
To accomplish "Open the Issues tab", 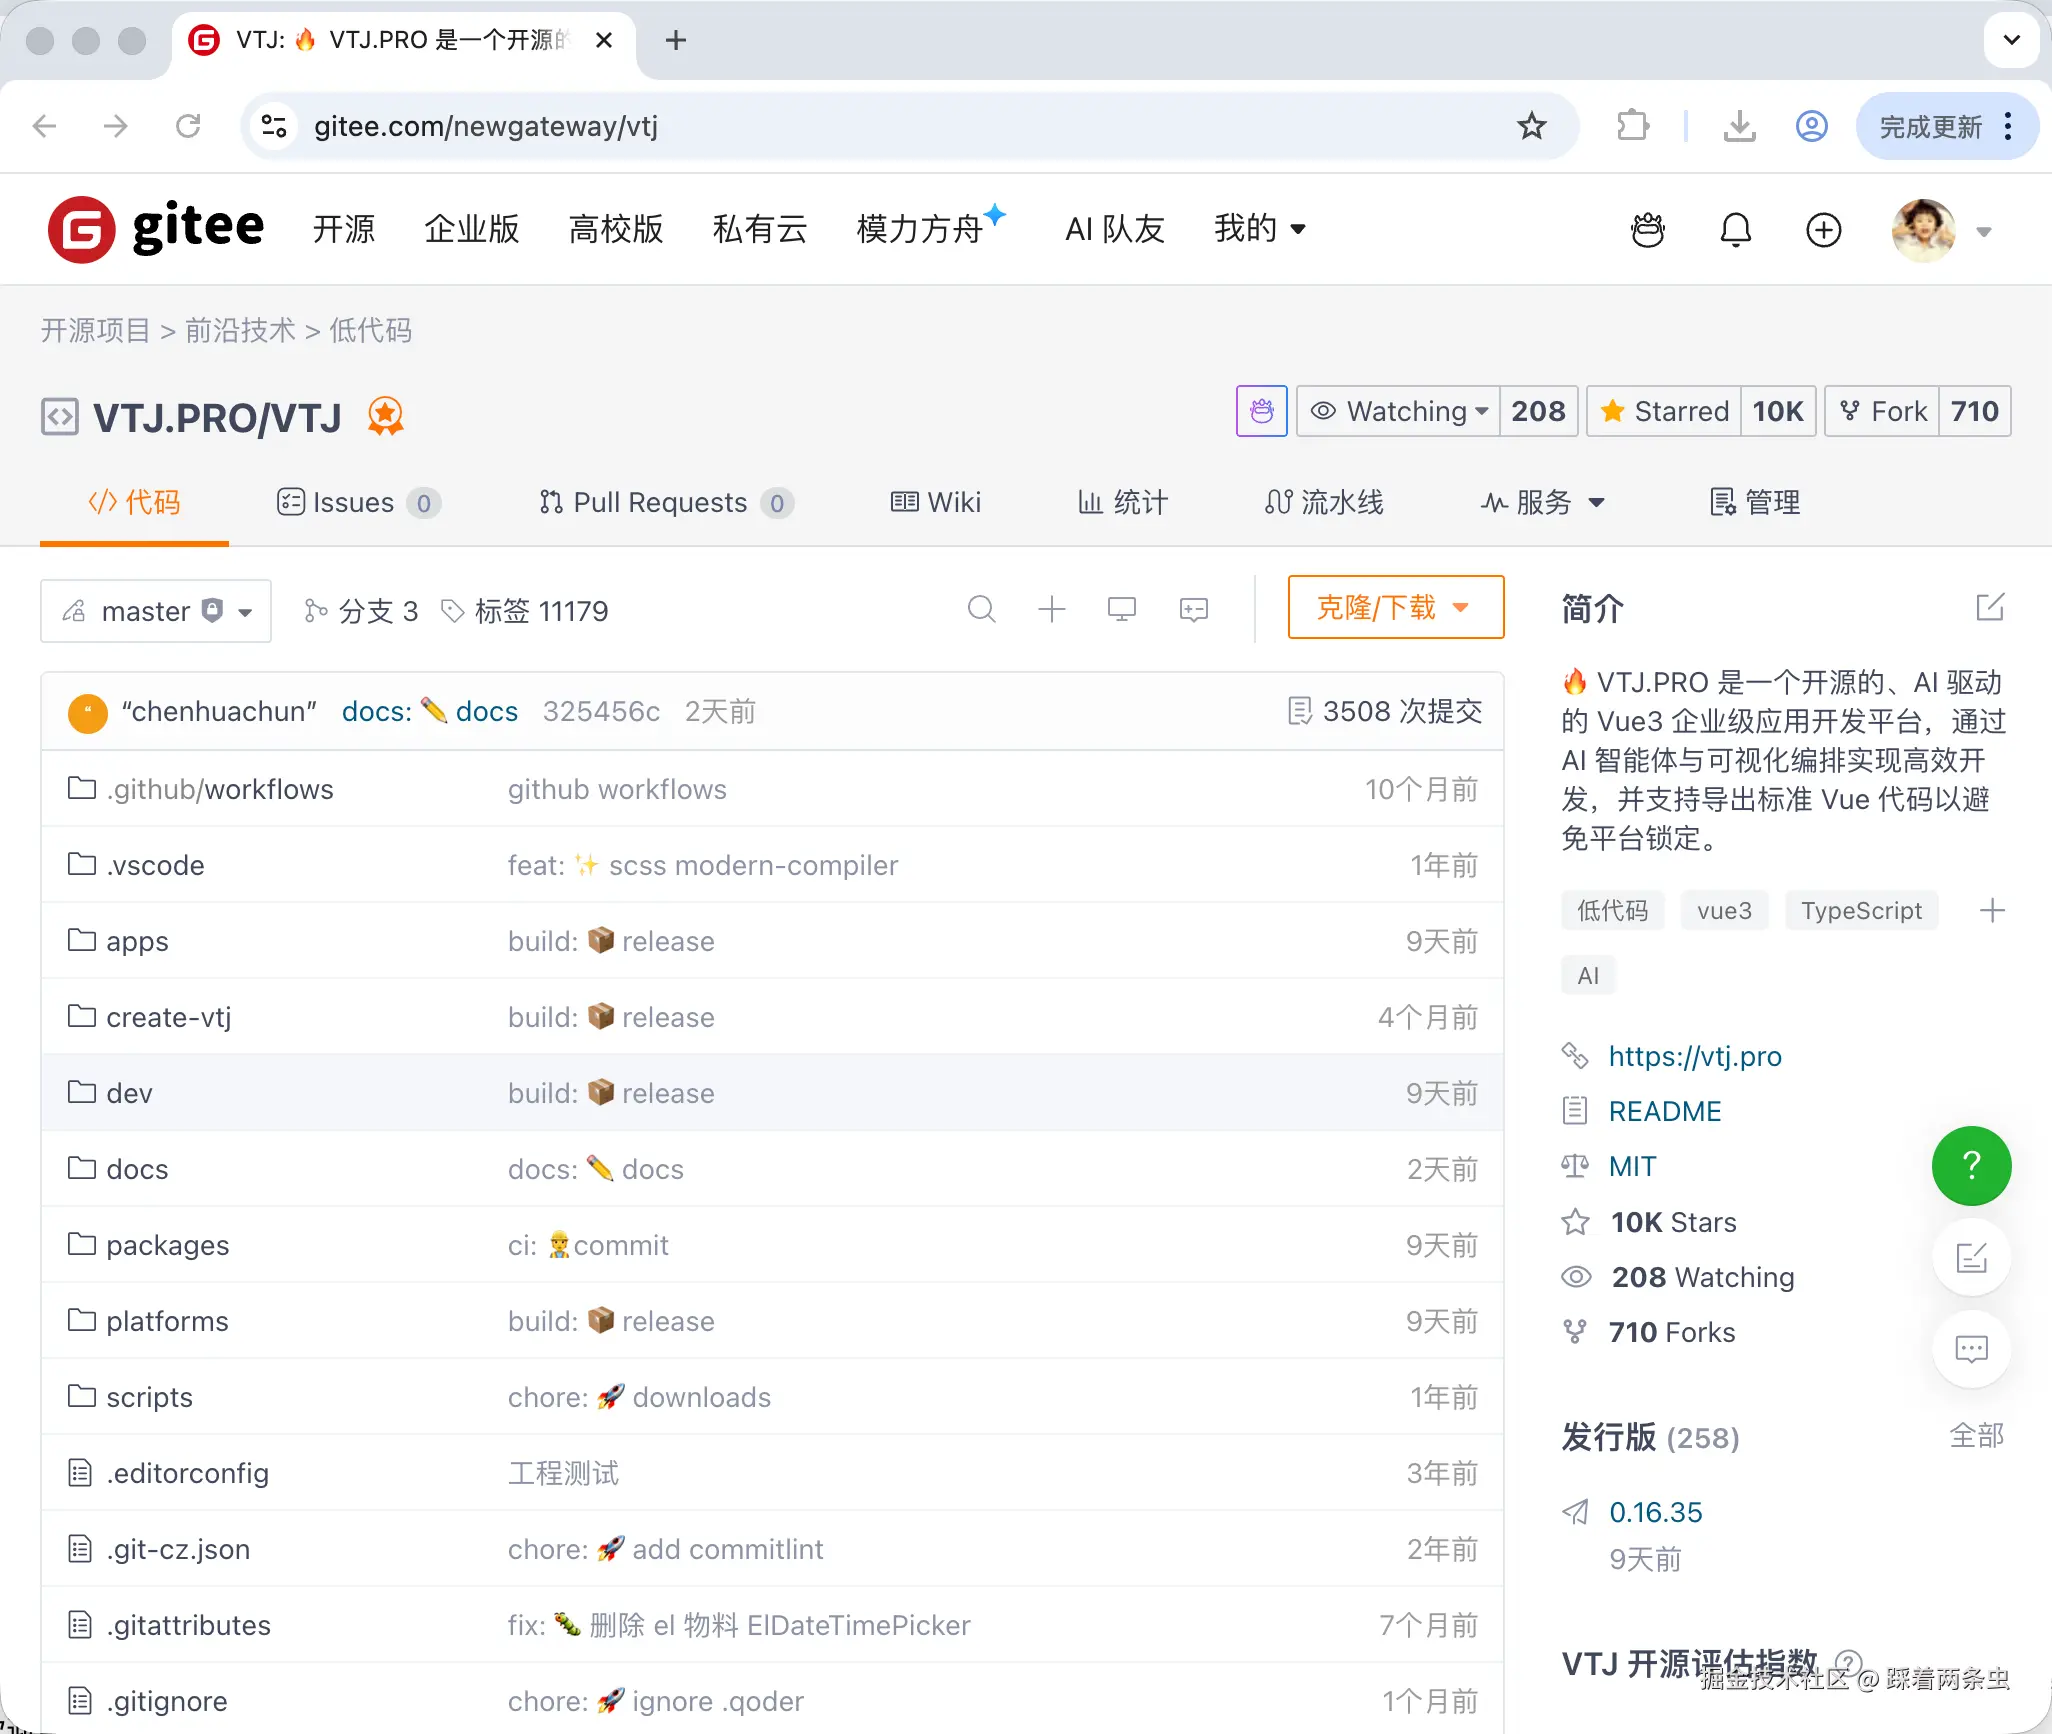I will [x=358, y=502].
